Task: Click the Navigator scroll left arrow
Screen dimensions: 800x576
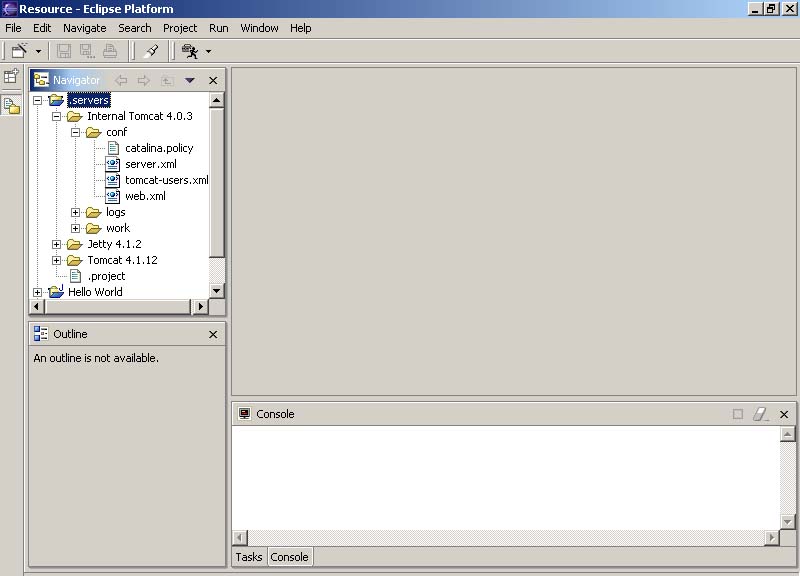Action: tap(36, 307)
